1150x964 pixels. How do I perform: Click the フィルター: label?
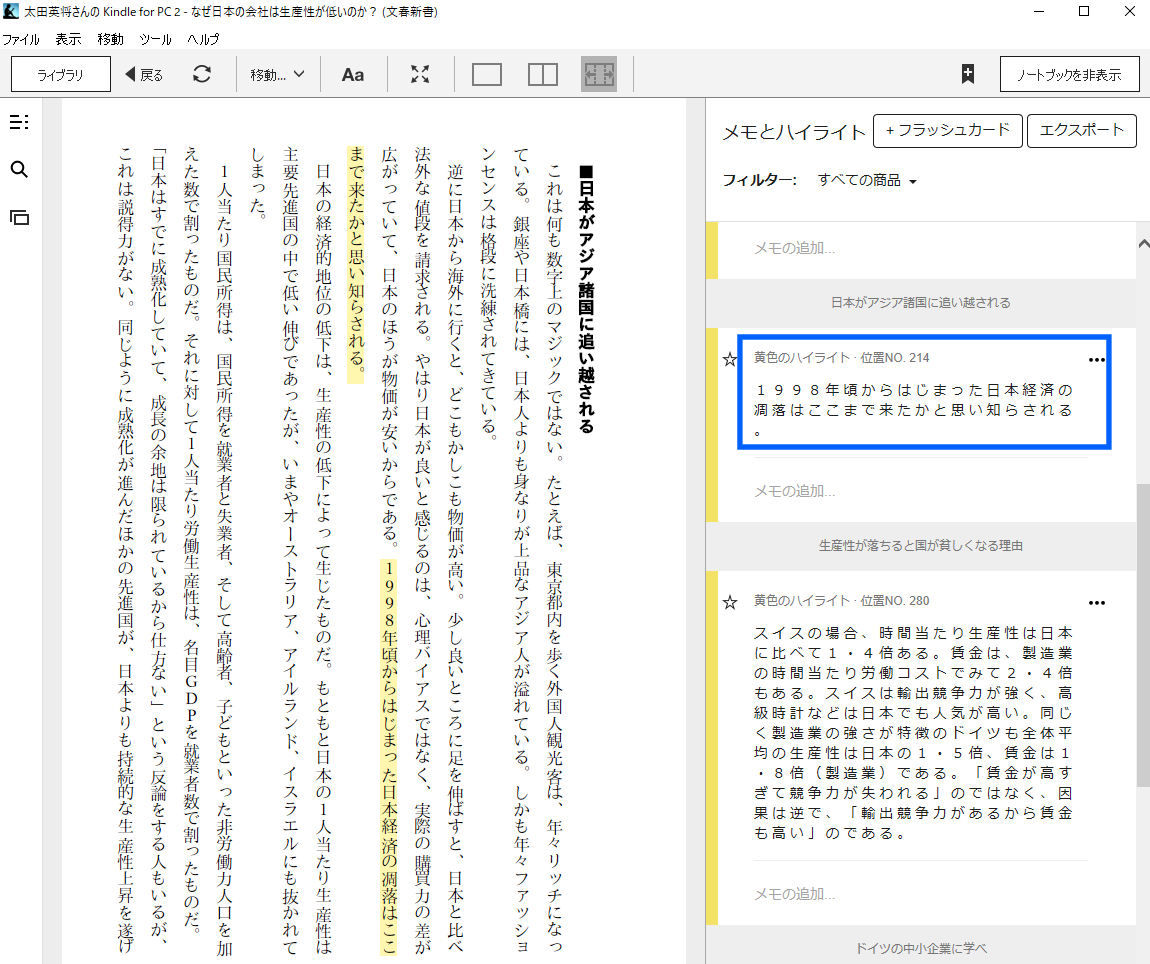click(x=759, y=180)
